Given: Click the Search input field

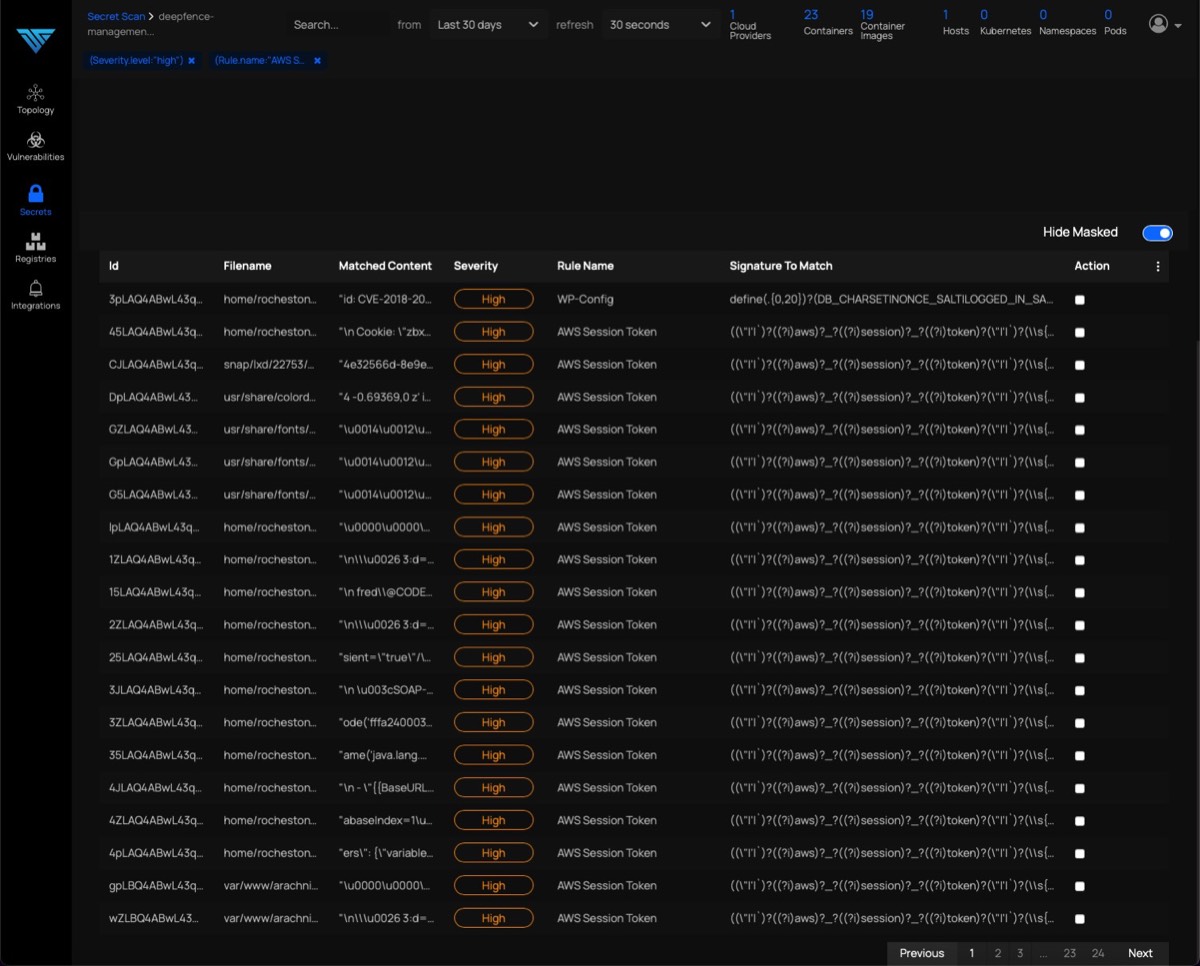Looking at the screenshot, I should point(335,25).
